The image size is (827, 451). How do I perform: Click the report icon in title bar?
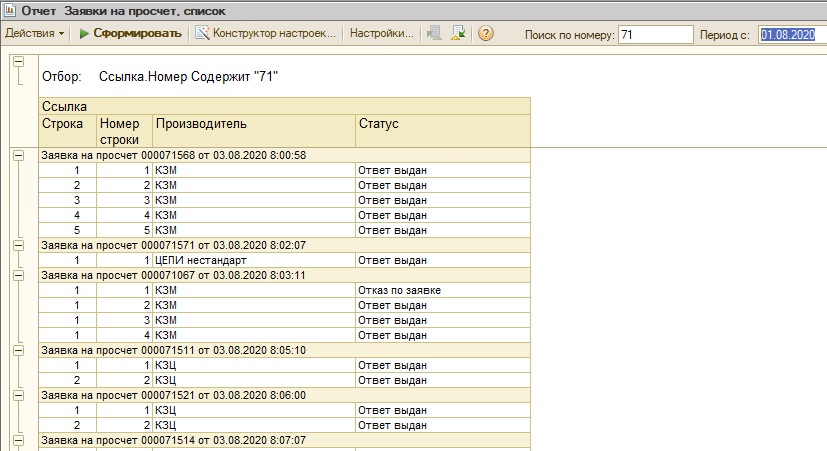pyautogui.click(x=10, y=11)
